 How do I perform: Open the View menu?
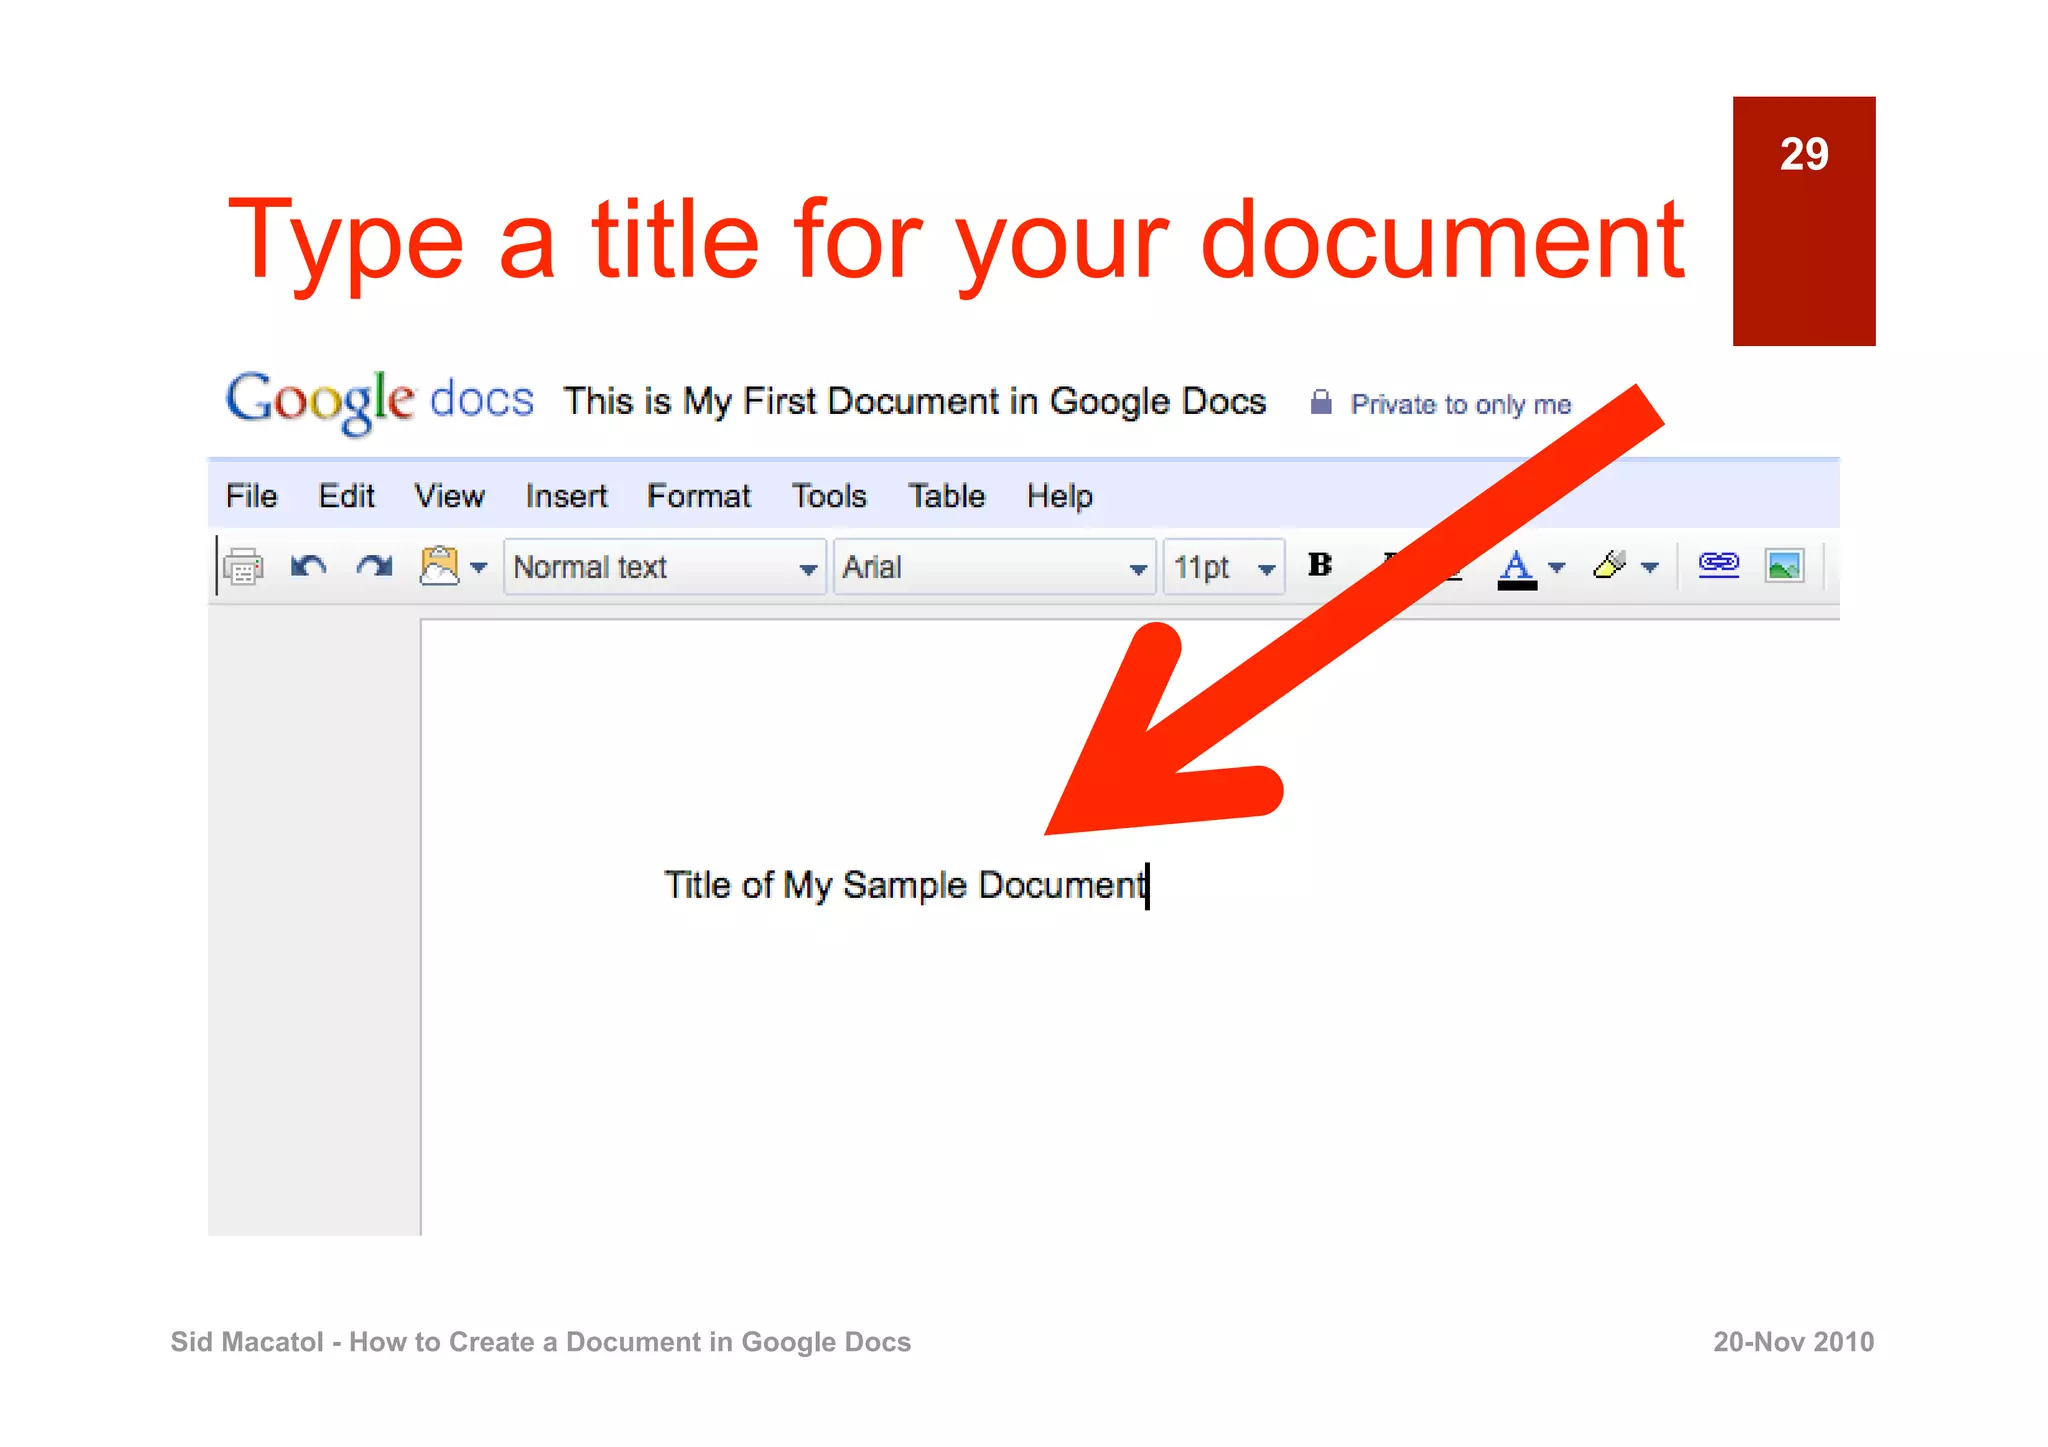pos(449,496)
